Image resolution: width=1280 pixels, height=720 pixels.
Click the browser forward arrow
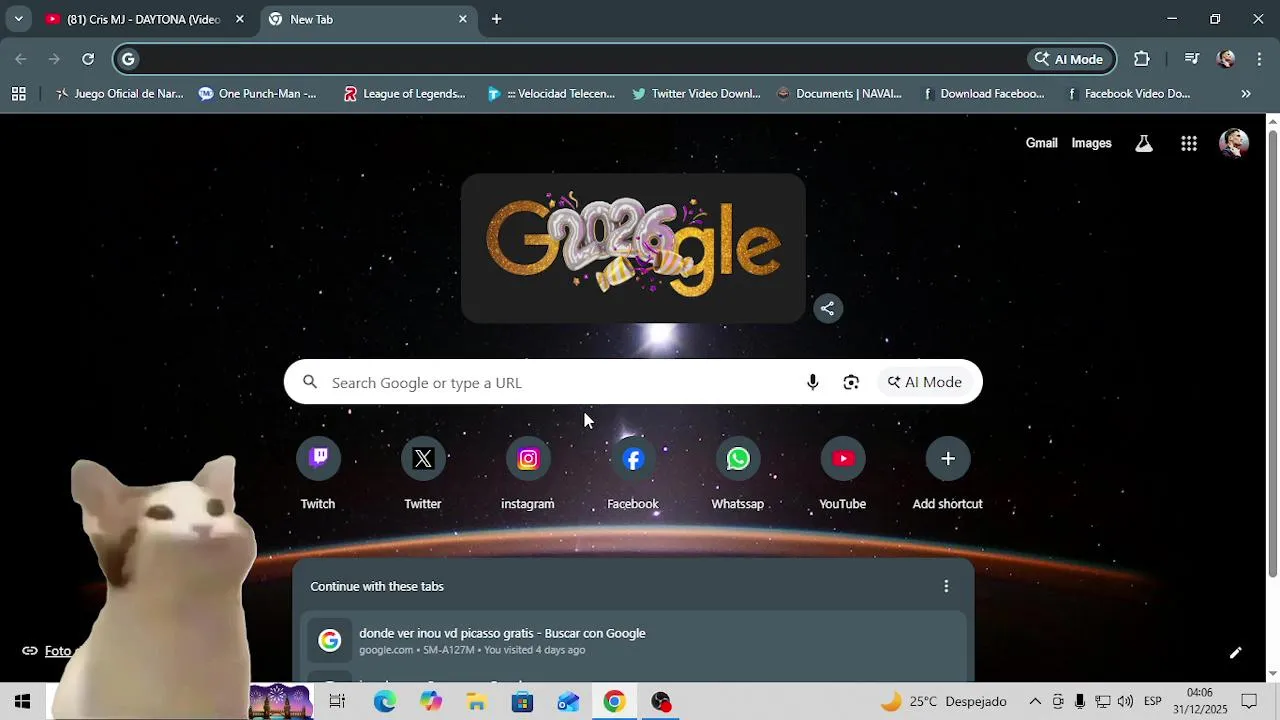coord(54,59)
